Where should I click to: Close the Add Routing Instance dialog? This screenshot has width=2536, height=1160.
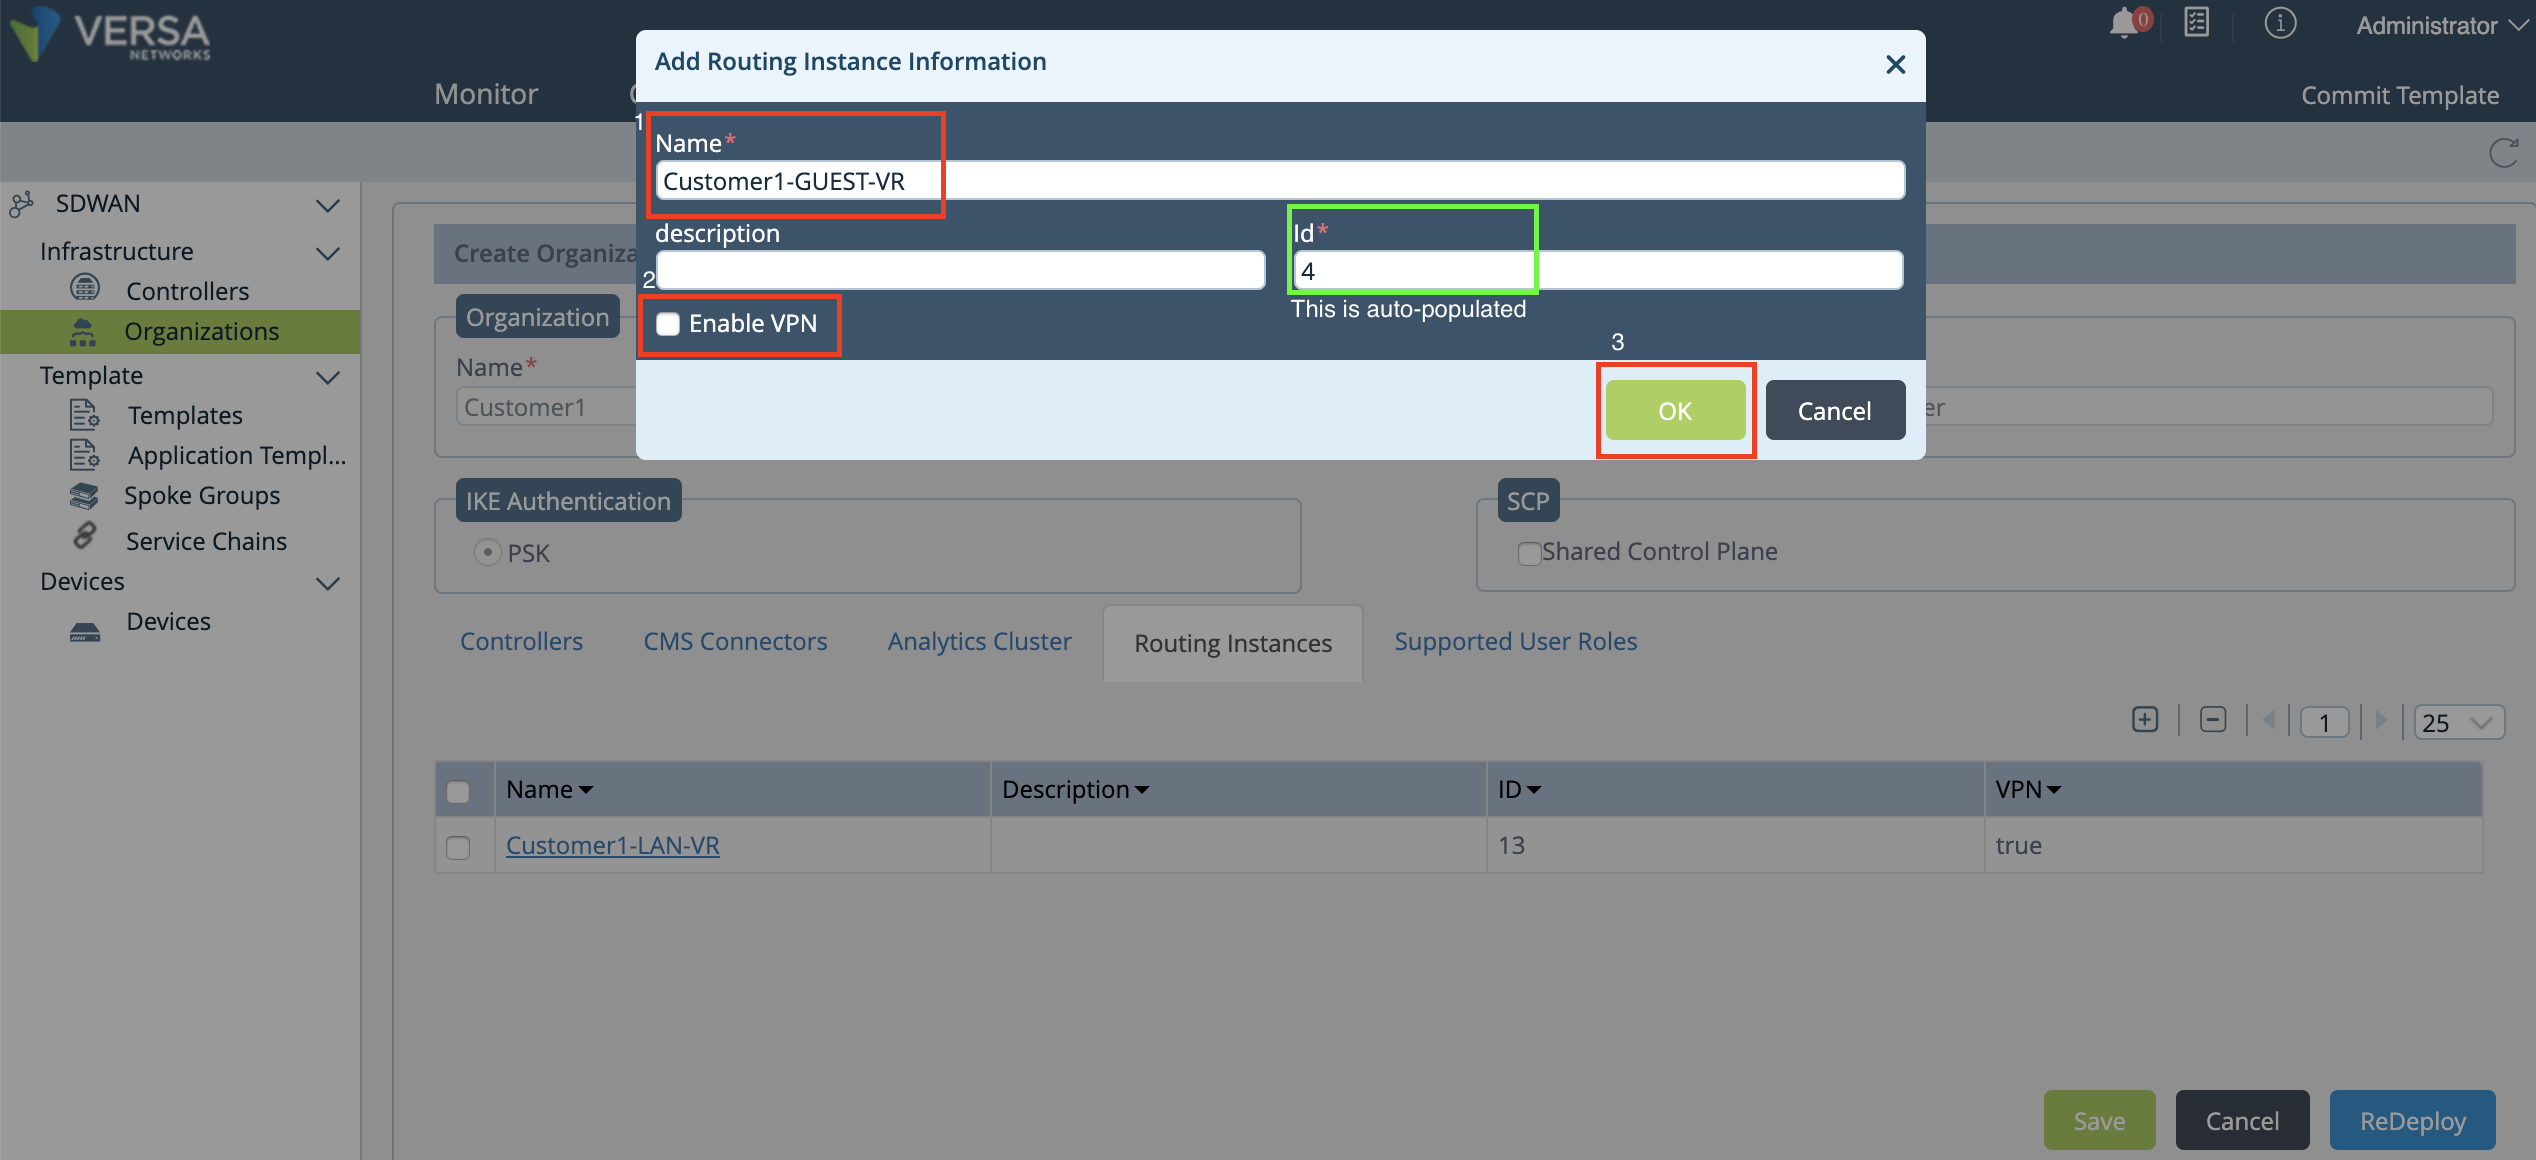(x=1895, y=65)
